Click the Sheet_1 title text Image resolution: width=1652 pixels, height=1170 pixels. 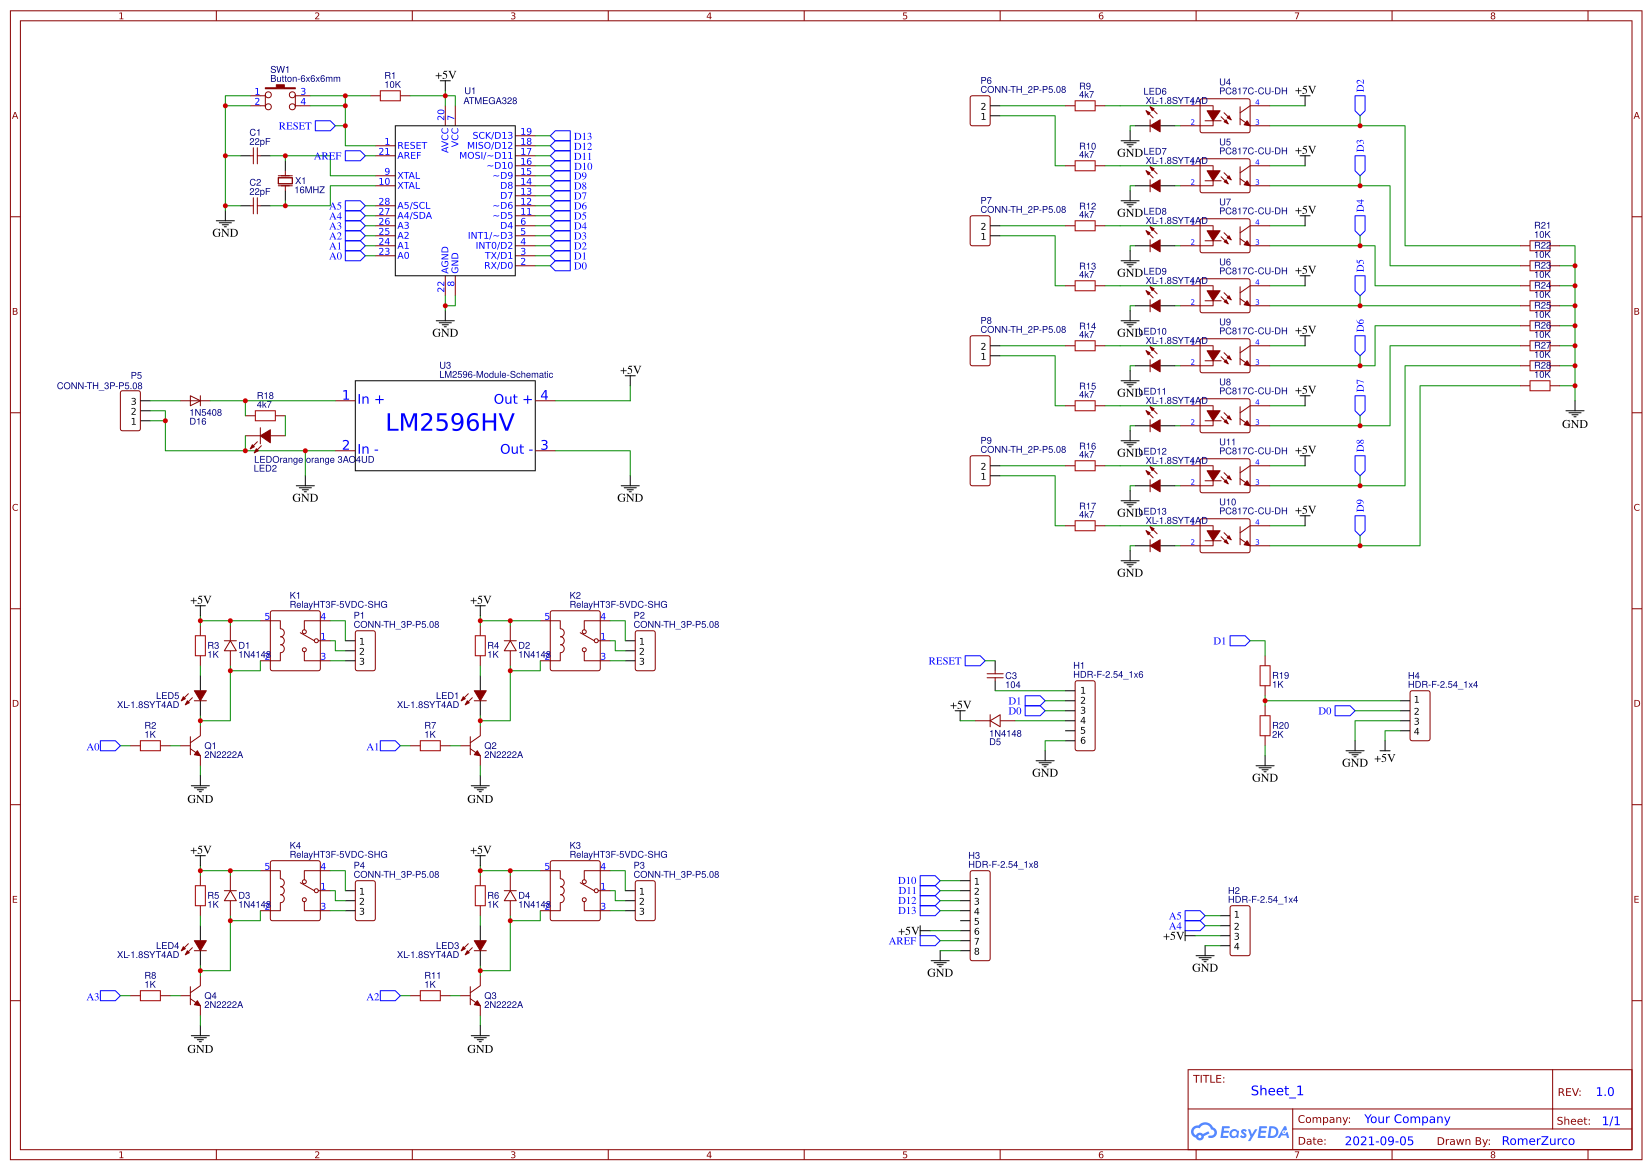coord(1277,1090)
